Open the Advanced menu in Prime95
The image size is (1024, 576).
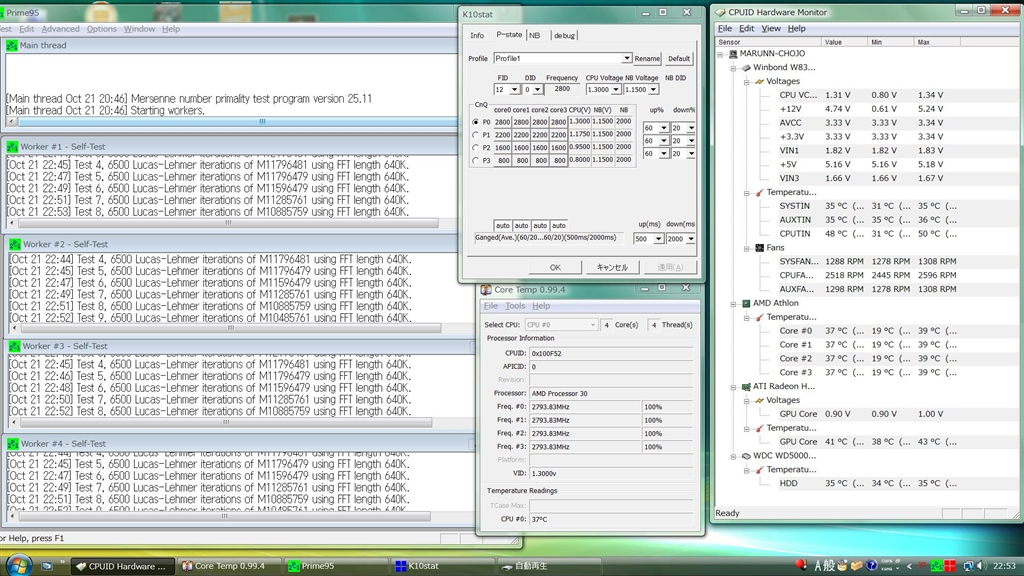60,29
